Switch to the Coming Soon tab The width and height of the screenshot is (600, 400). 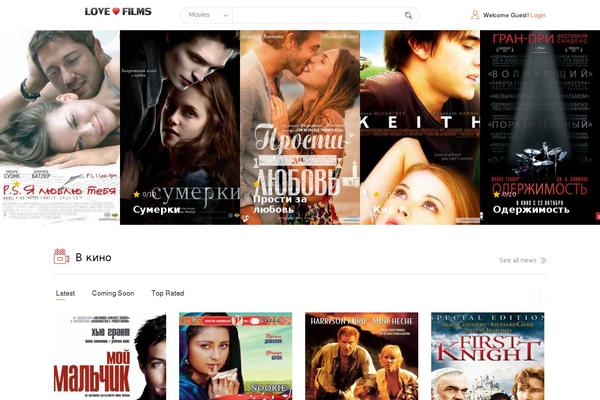point(113,293)
